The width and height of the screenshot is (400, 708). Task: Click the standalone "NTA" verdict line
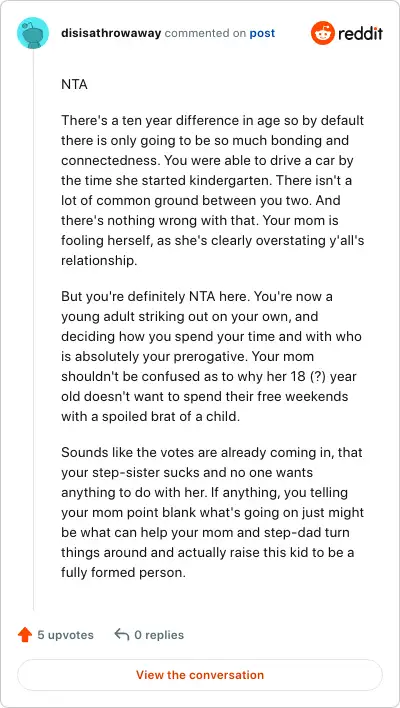[x=74, y=84]
